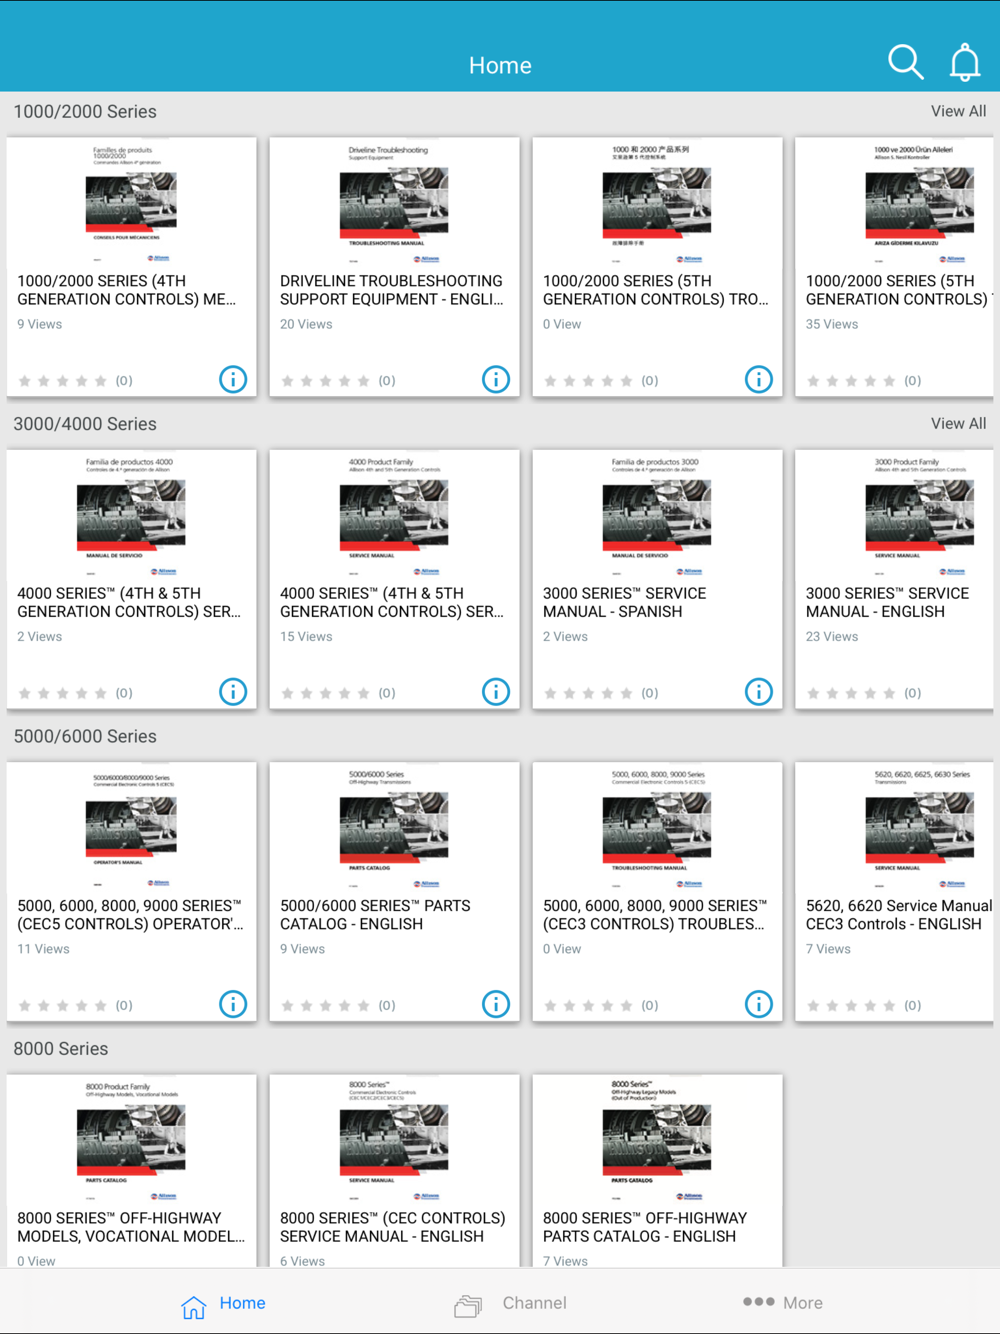1000x1334 pixels.
Task: Tap info icon on 1000/2000 5th Generation card with 0 View
Action: [x=759, y=380]
